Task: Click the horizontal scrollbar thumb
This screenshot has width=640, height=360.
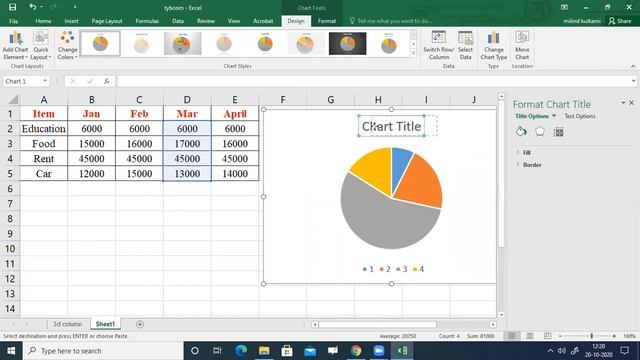Action: click(378, 324)
